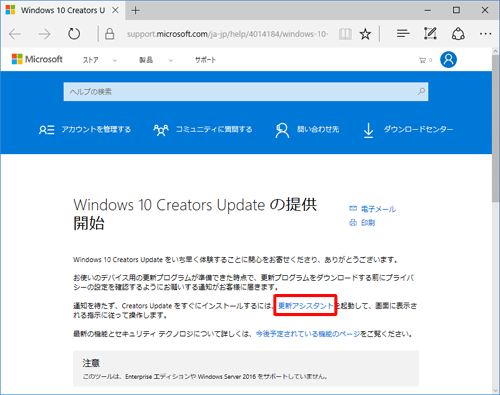Open the shopping cart
Viewport: 500px width, 395px height.
(x=425, y=60)
